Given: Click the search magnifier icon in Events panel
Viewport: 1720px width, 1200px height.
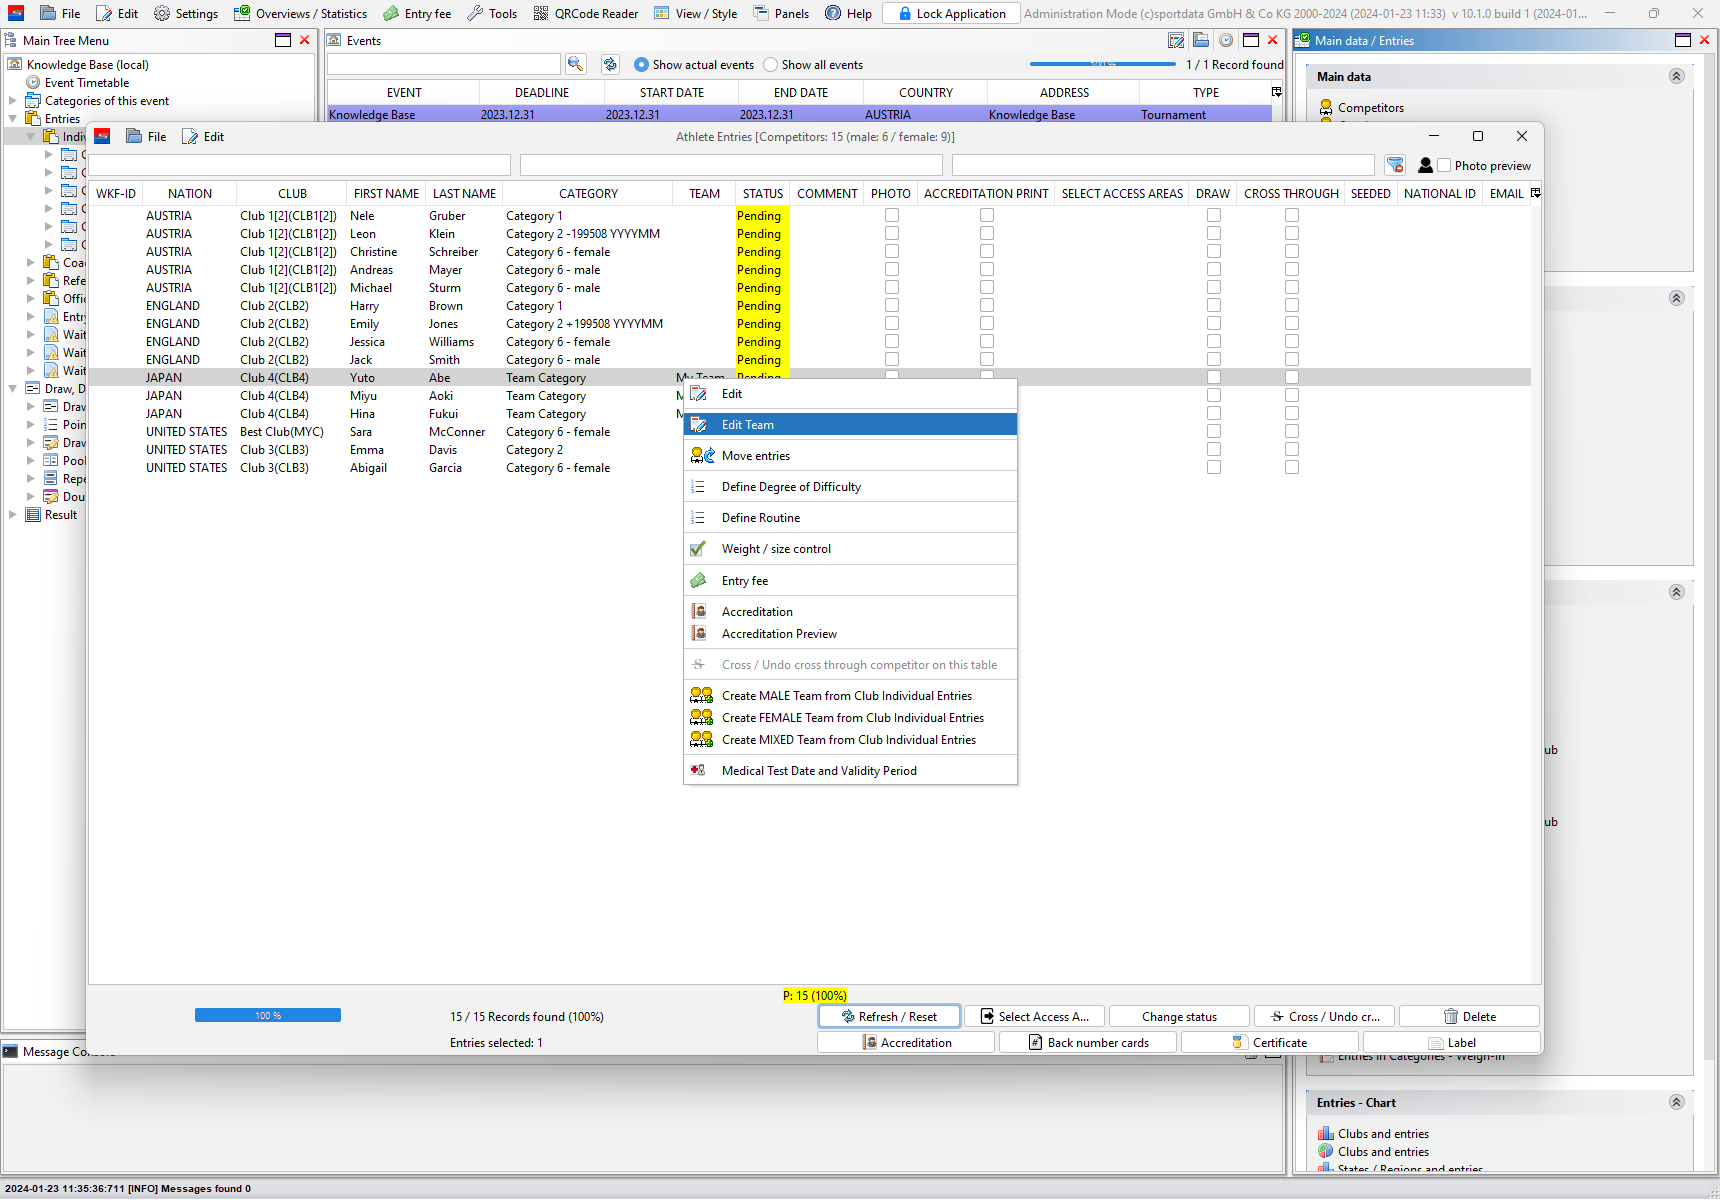Looking at the screenshot, I should click(x=575, y=64).
